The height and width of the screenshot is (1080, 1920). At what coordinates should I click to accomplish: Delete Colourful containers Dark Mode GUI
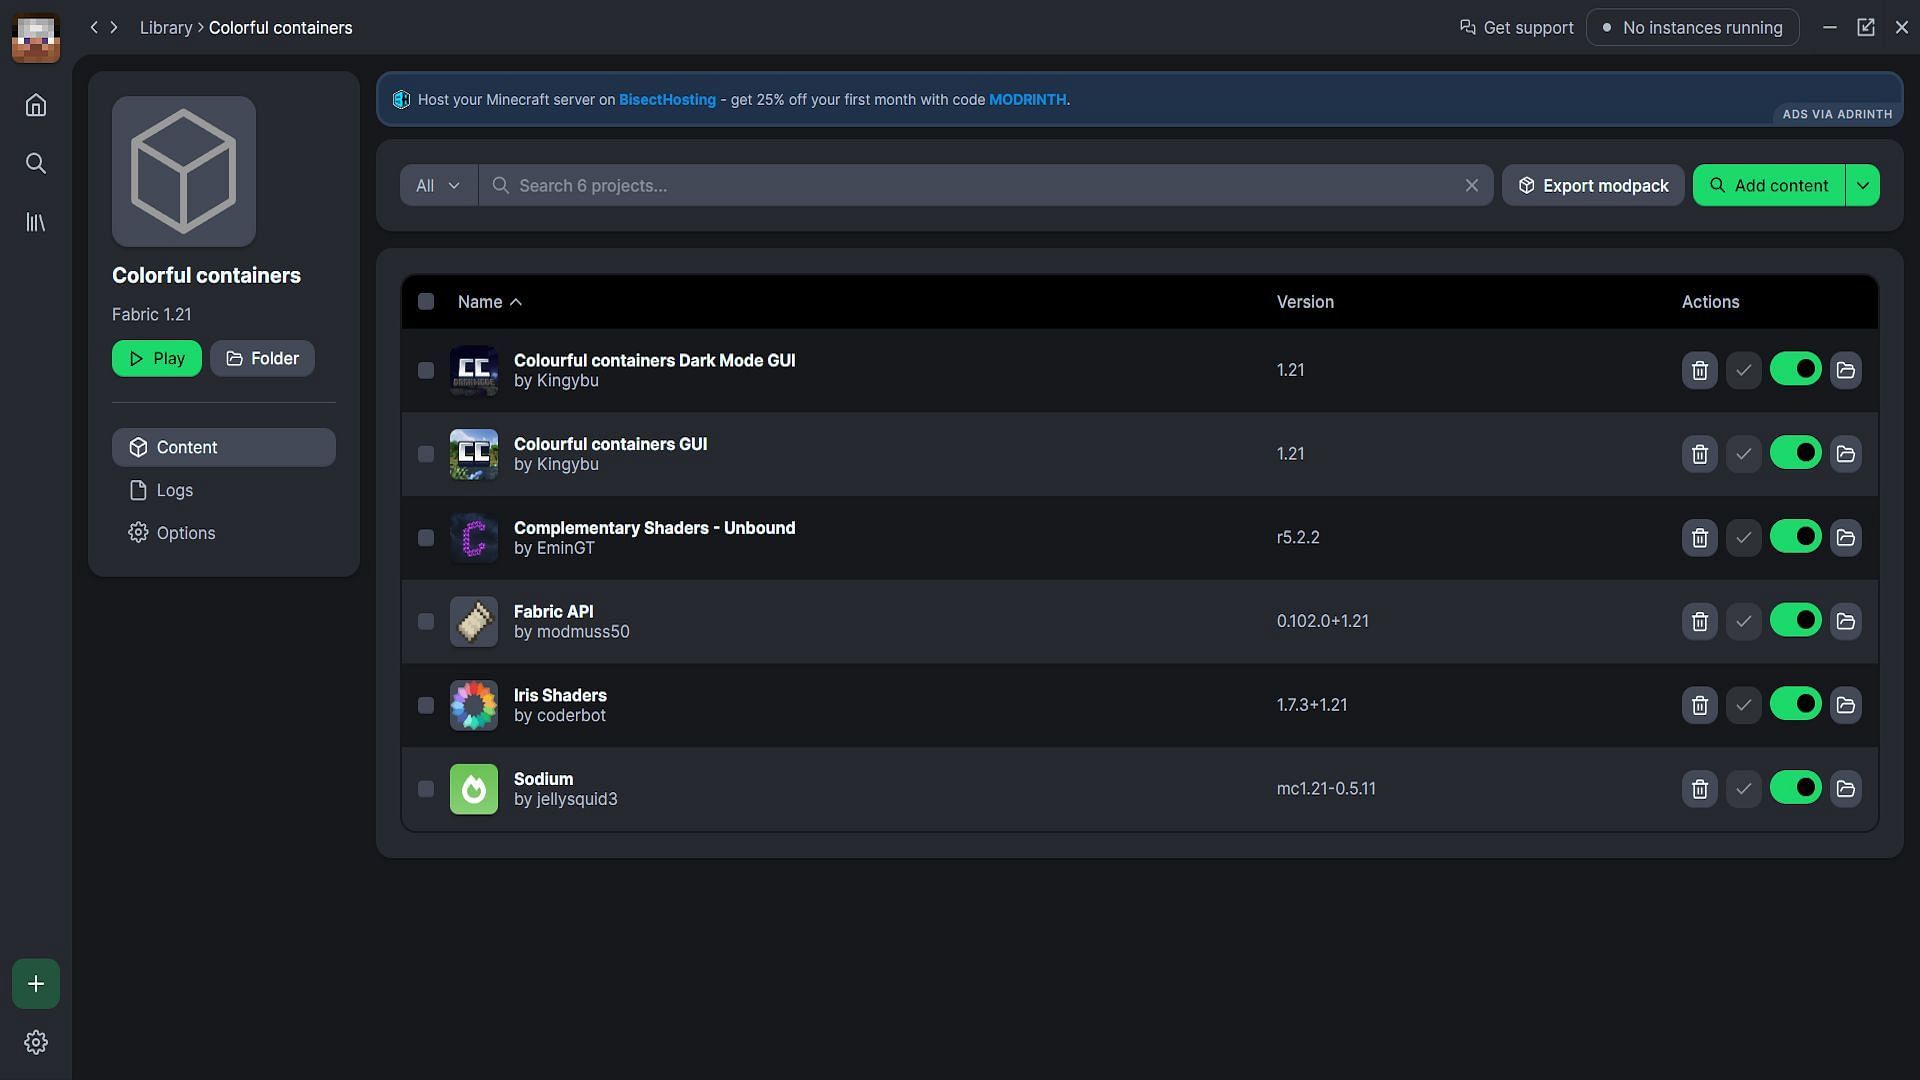click(1699, 370)
